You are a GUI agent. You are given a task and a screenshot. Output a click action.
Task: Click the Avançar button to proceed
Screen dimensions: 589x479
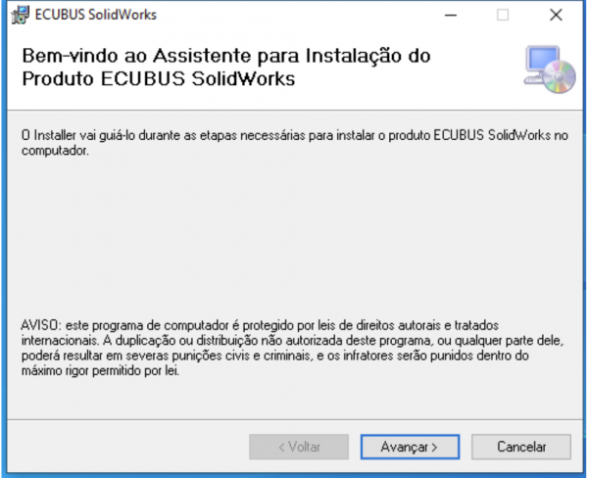[x=410, y=447]
